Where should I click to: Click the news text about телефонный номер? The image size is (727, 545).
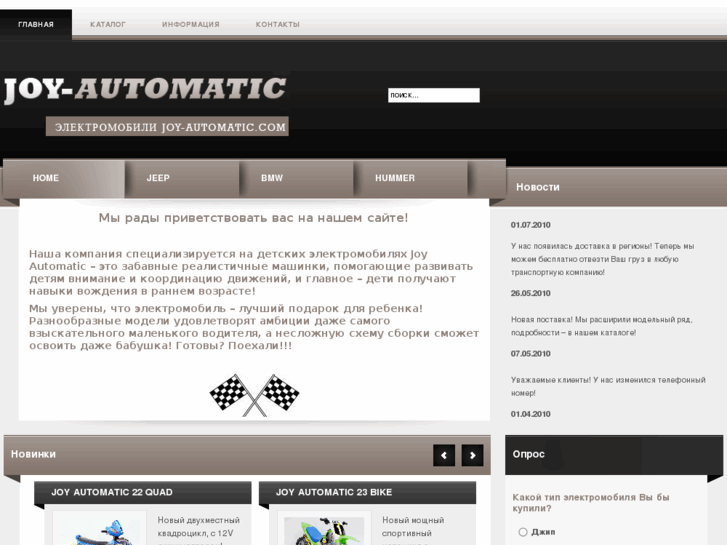(x=608, y=386)
